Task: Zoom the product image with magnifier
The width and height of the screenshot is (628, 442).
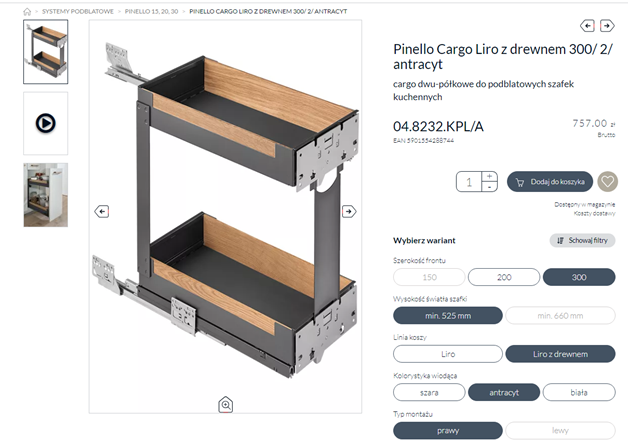Action: coord(226,404)
